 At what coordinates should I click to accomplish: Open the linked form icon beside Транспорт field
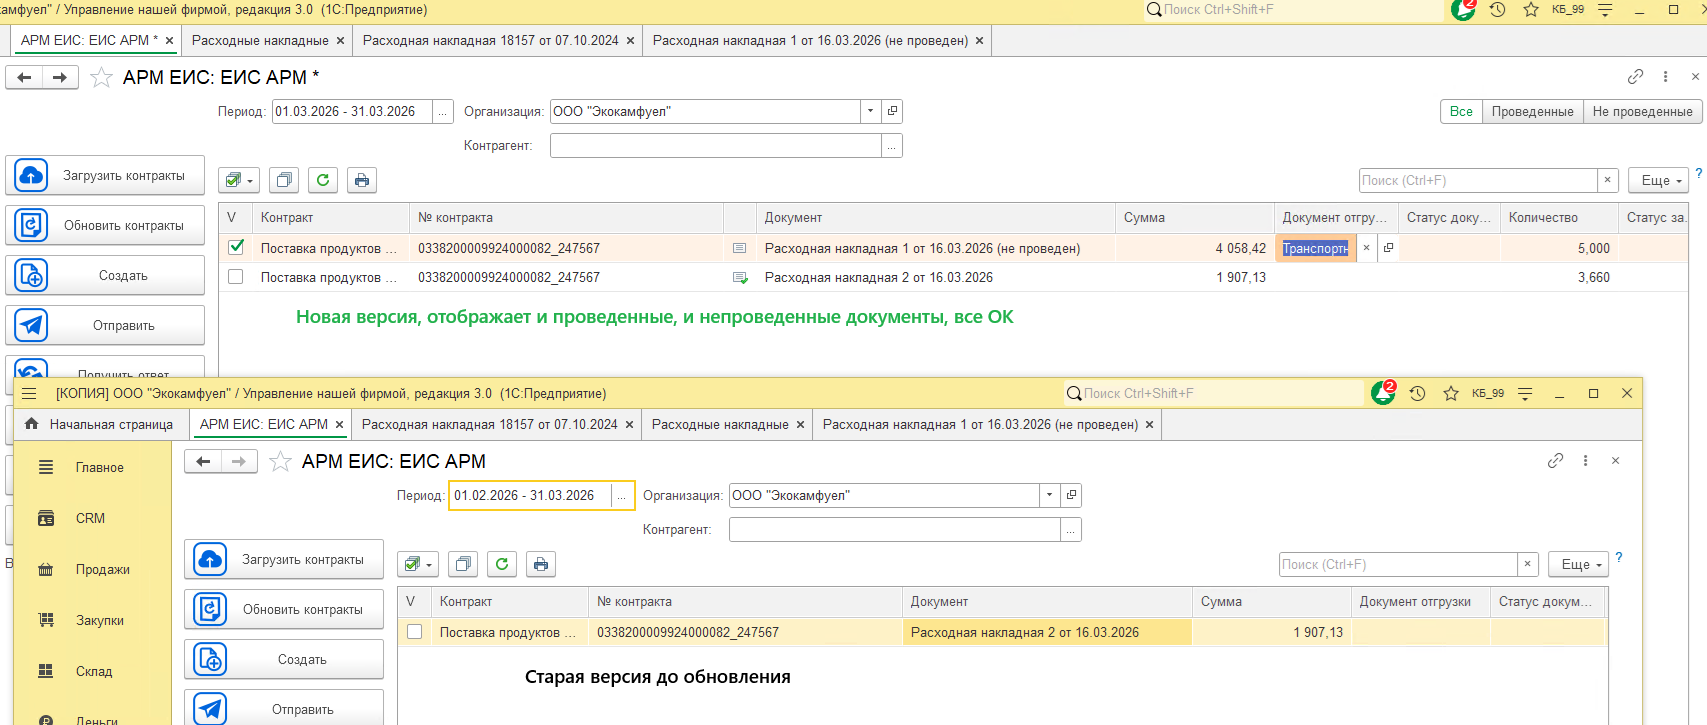coord(1388,248)
